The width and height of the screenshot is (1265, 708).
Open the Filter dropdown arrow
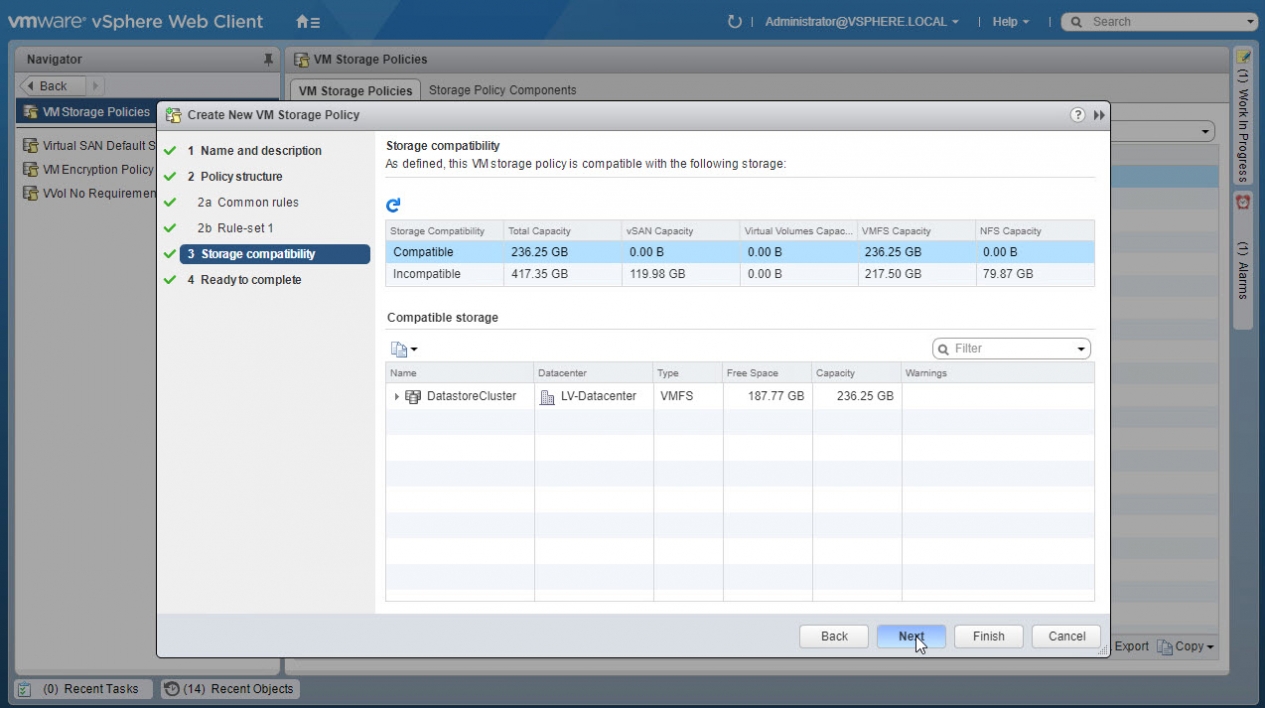pos(1081,349)
